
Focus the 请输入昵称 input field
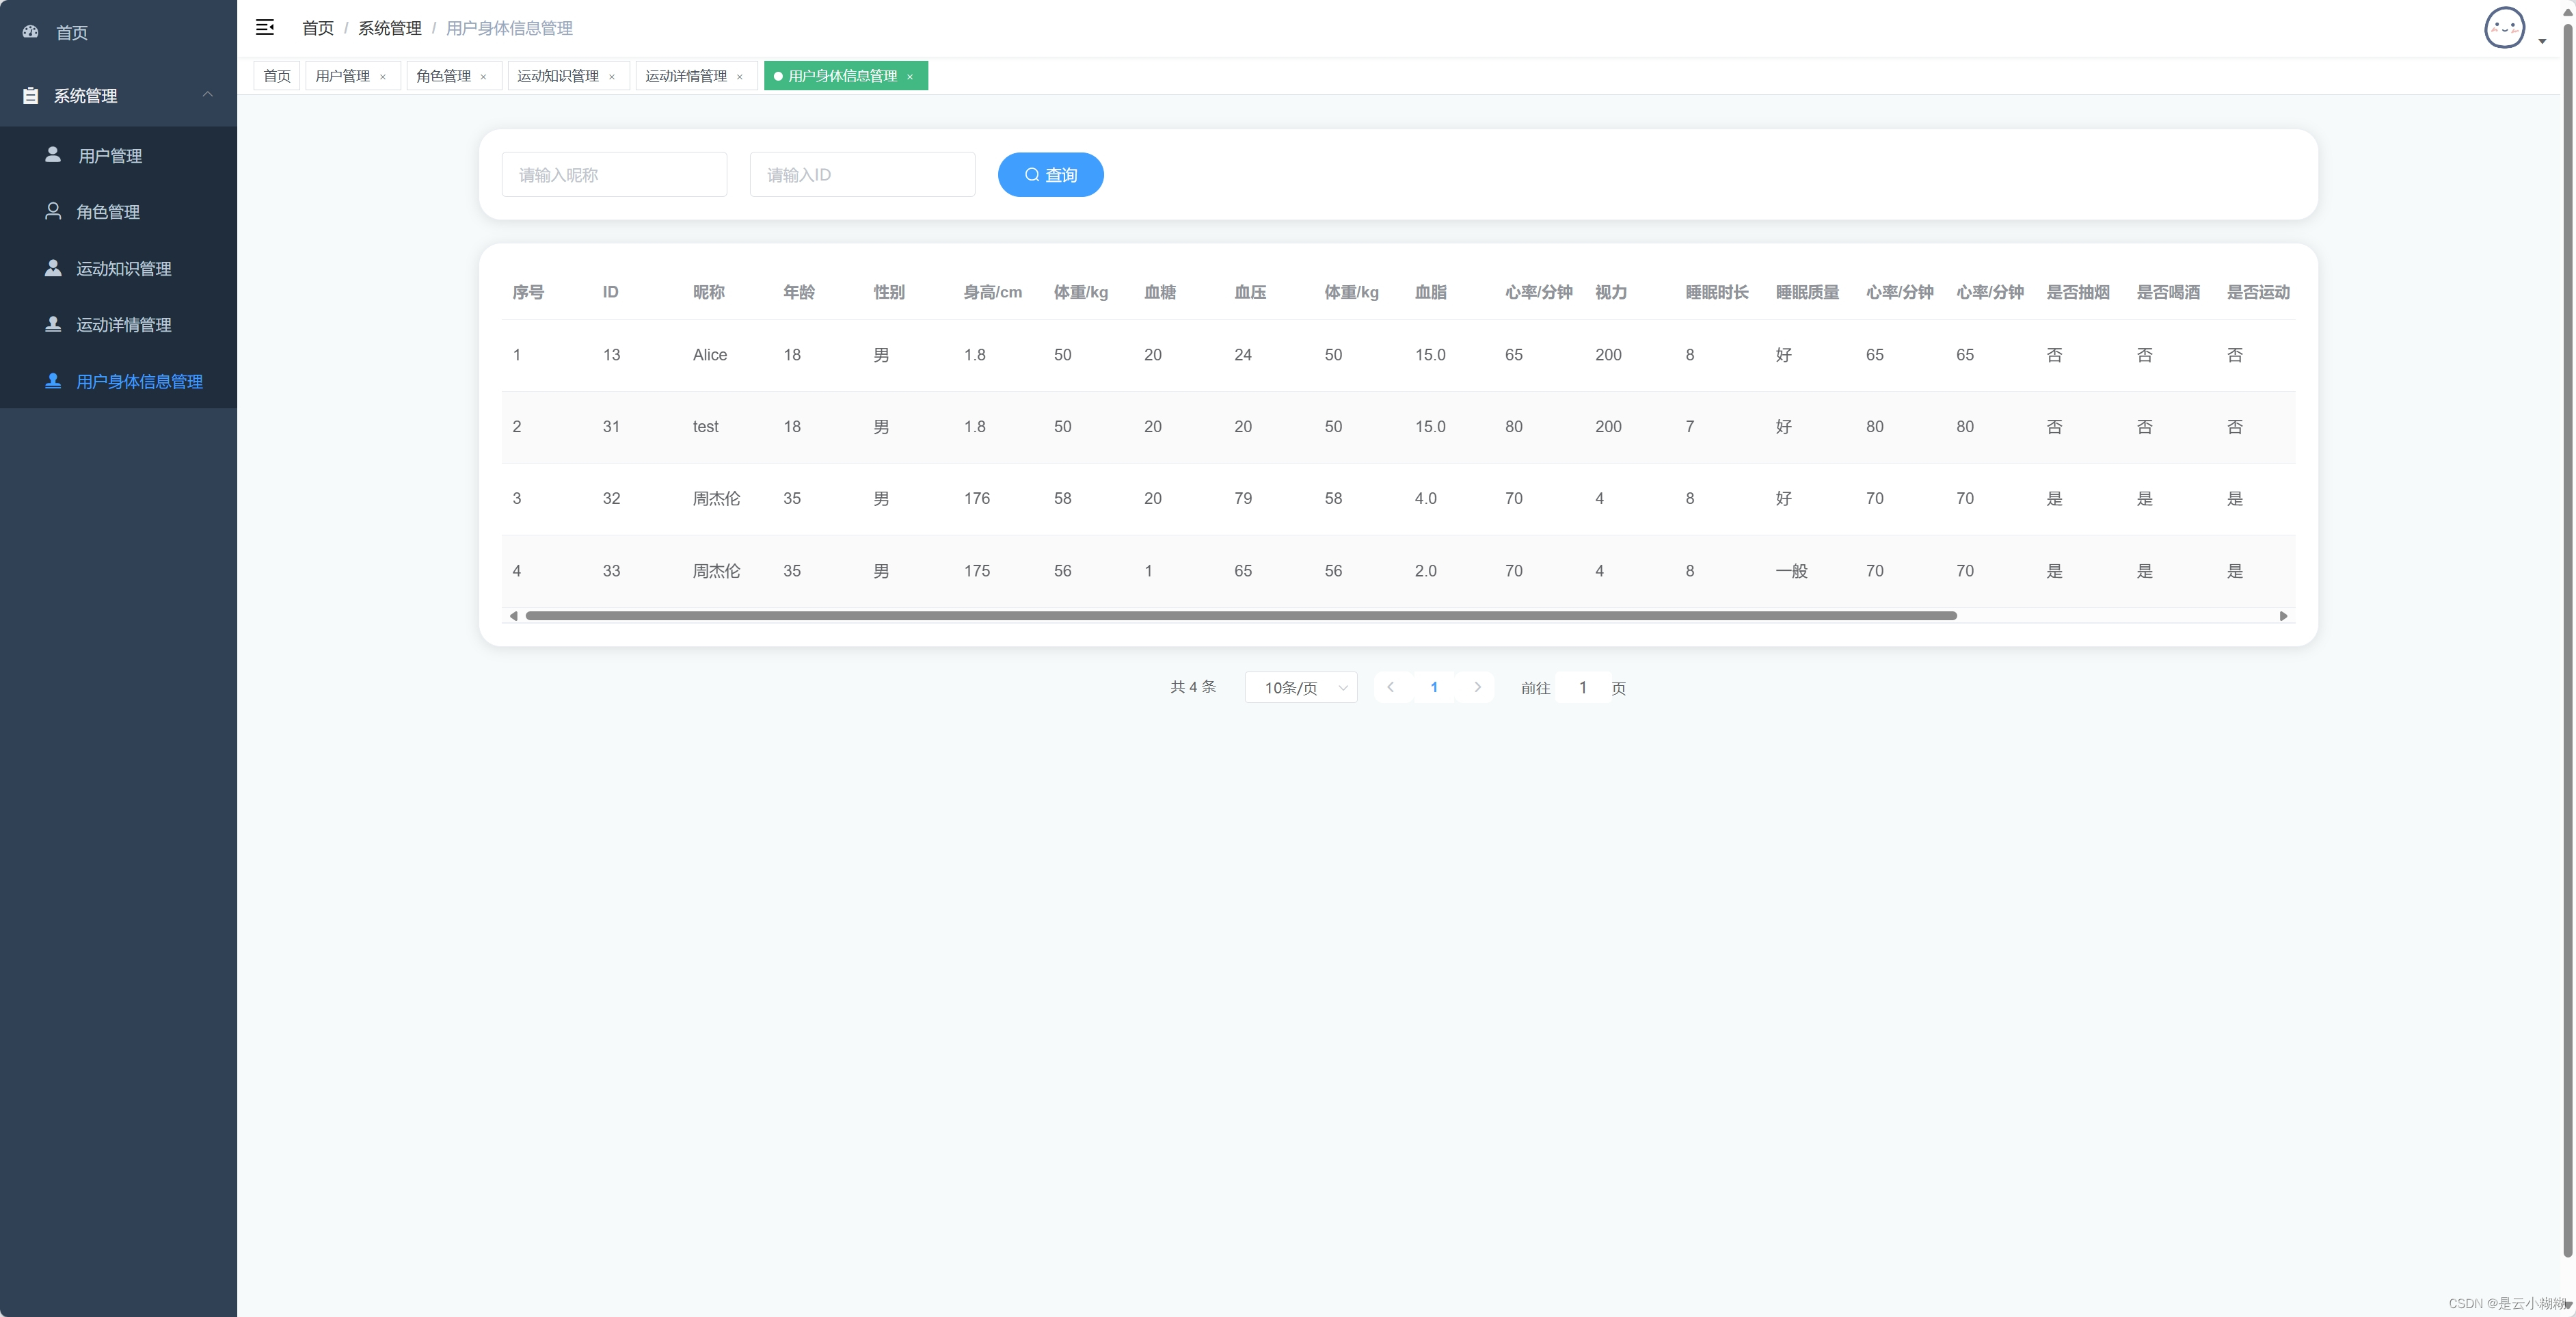click(x=614, y=175)
